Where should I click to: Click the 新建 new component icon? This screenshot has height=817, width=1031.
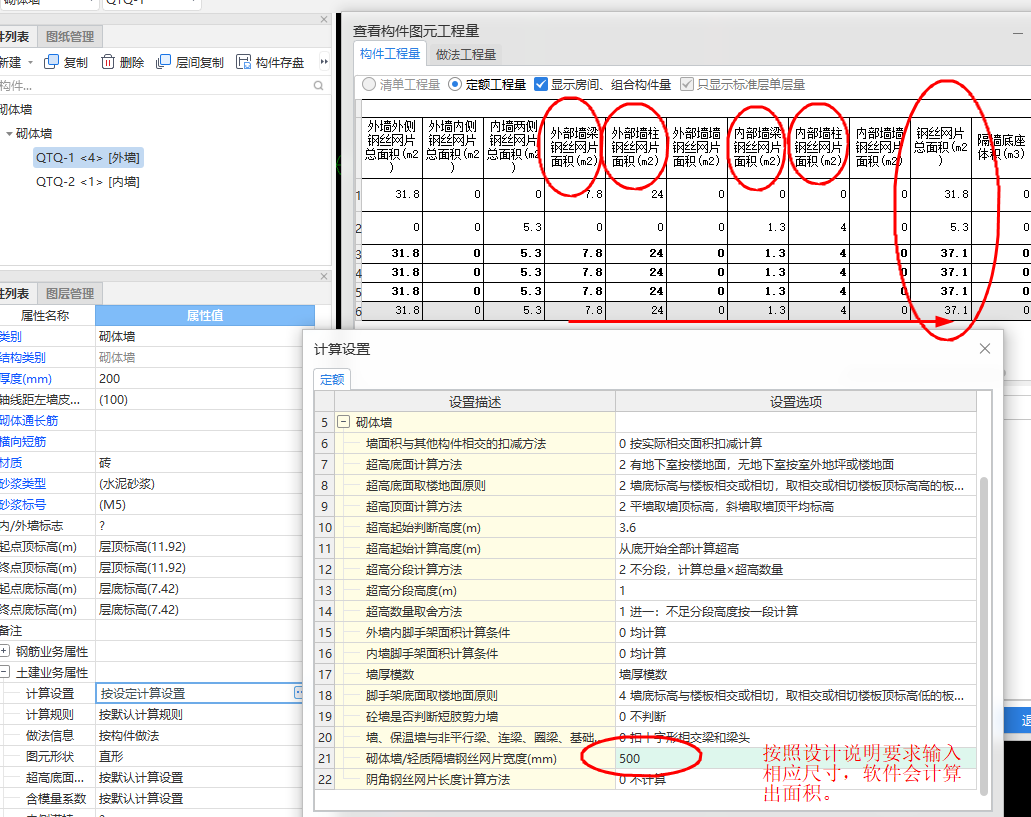coord(10,62)
